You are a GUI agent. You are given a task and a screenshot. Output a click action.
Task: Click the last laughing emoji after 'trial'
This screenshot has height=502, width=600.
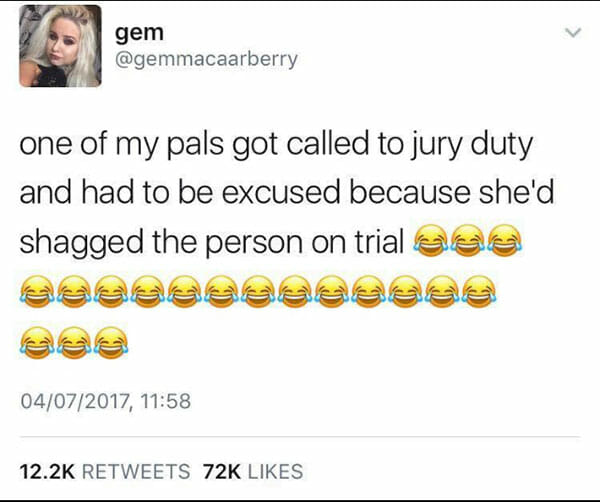pos(505,241)
